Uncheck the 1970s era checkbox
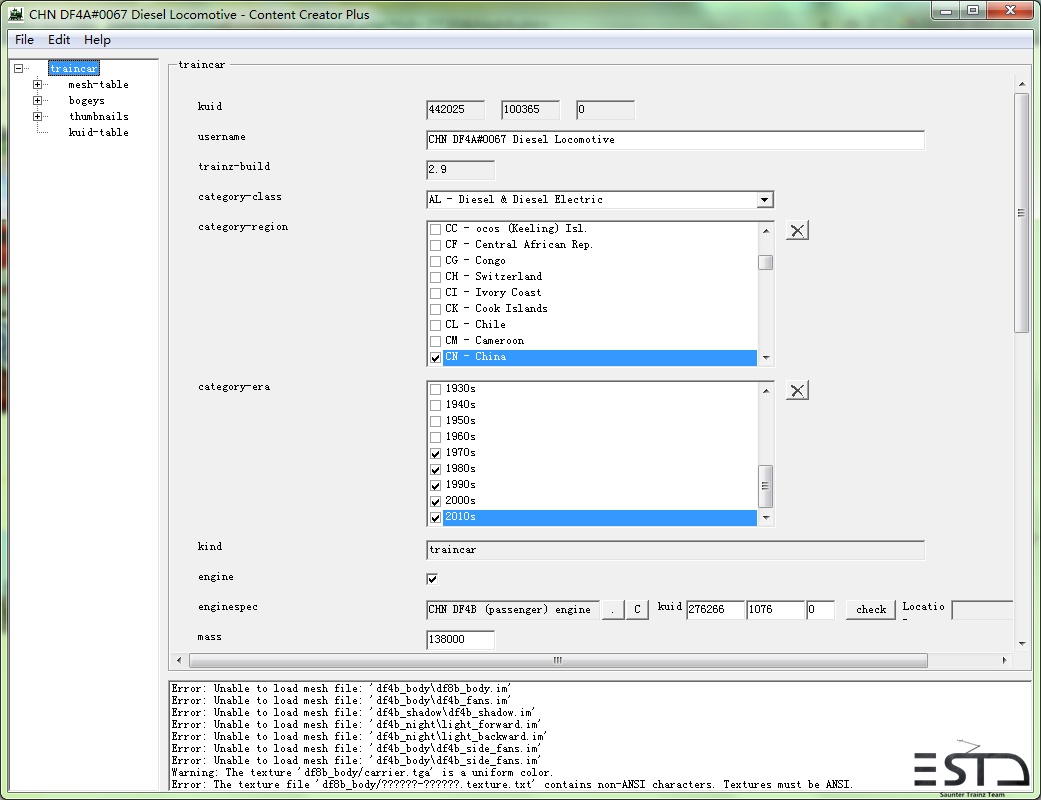 [x=436, y=453]
